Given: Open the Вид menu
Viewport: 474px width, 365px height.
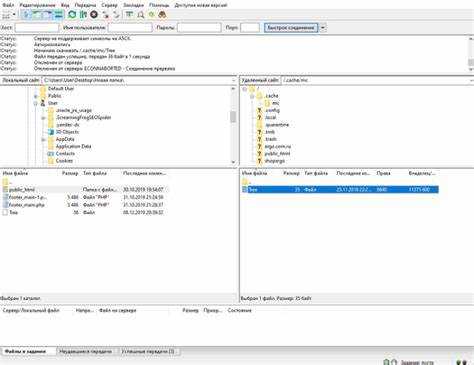Looking at the screenshot, I should [x=65, y=5].
